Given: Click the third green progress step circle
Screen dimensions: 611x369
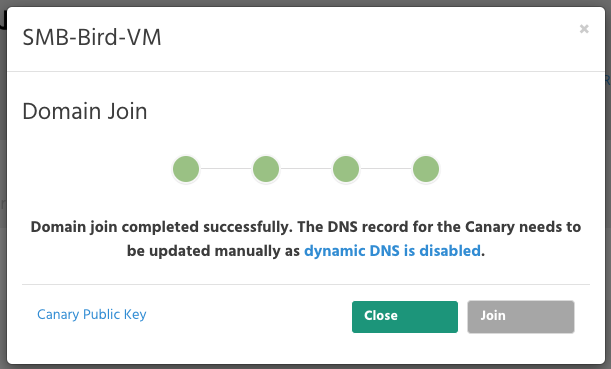Looking at the screenshot, I should click(346, 169).
